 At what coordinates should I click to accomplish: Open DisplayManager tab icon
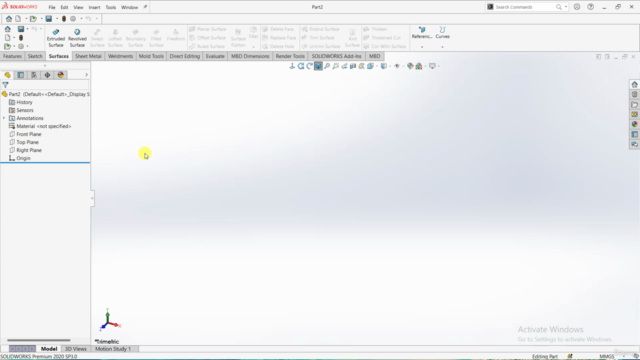(61, 75)
